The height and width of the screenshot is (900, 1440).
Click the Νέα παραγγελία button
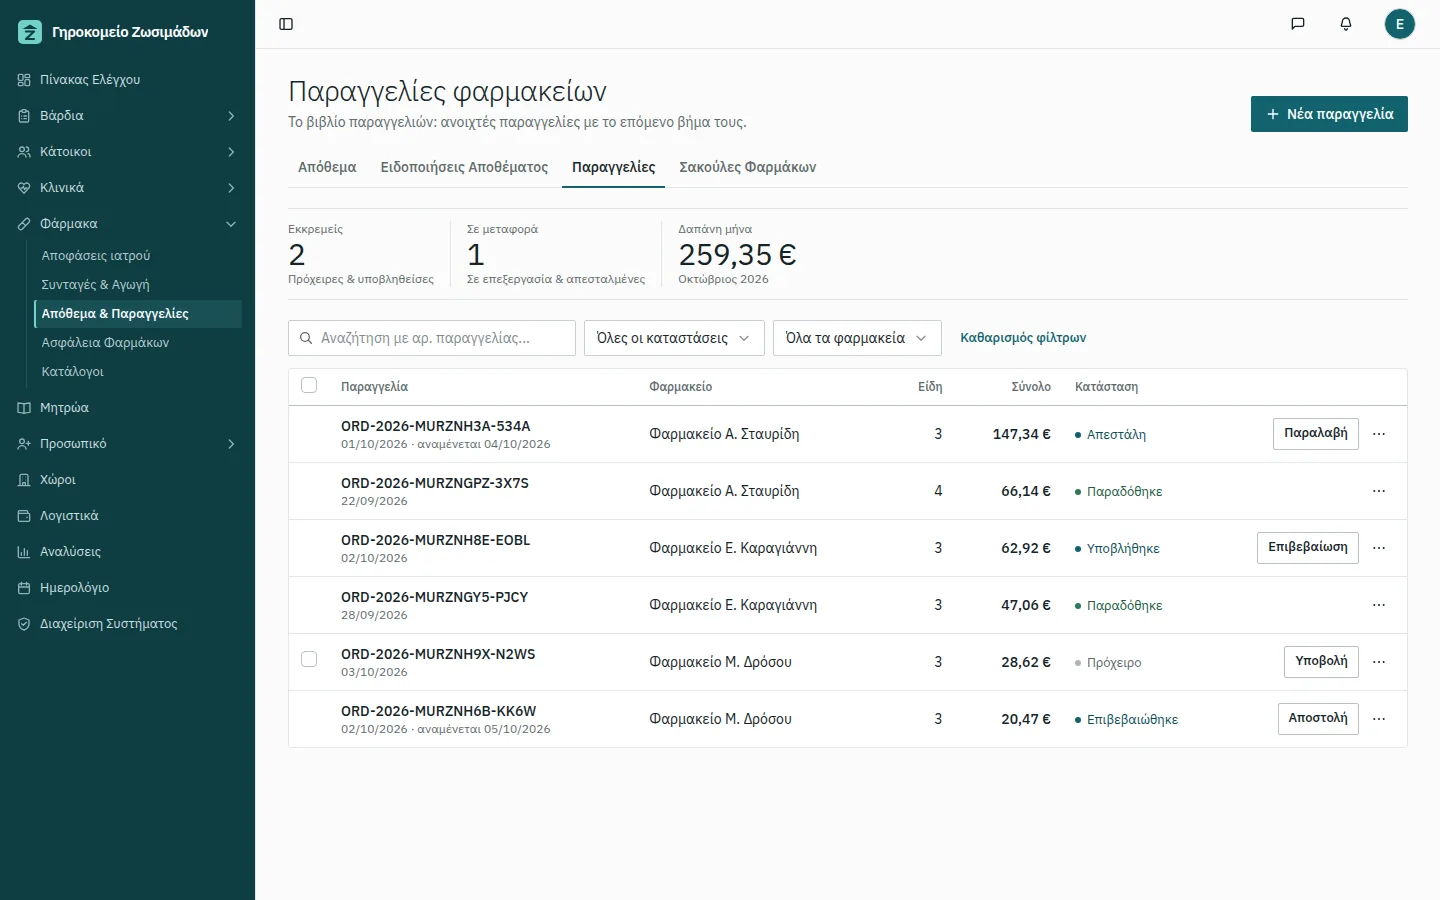(x=1329, y=114)
